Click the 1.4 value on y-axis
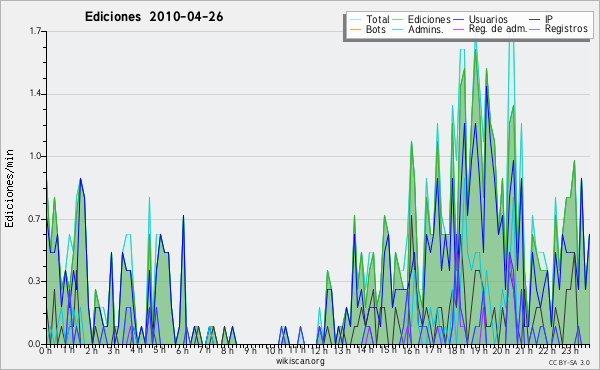 click(35, 94)
